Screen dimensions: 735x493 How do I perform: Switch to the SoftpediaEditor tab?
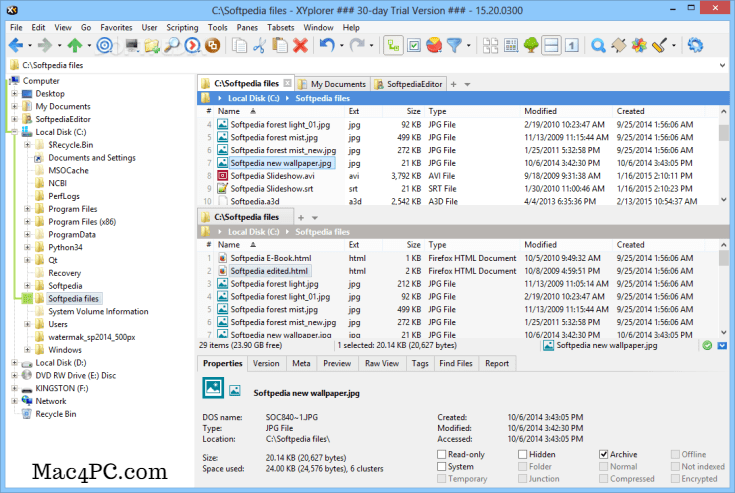(x=409, y=84)
